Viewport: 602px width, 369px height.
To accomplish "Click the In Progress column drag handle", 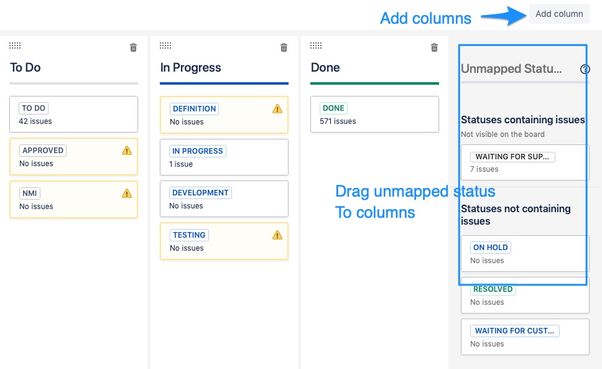I will 165,46.
